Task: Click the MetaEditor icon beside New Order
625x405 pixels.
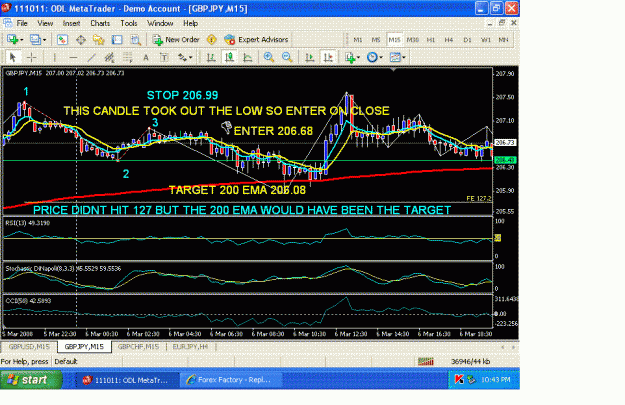Action: click(212, 39)
